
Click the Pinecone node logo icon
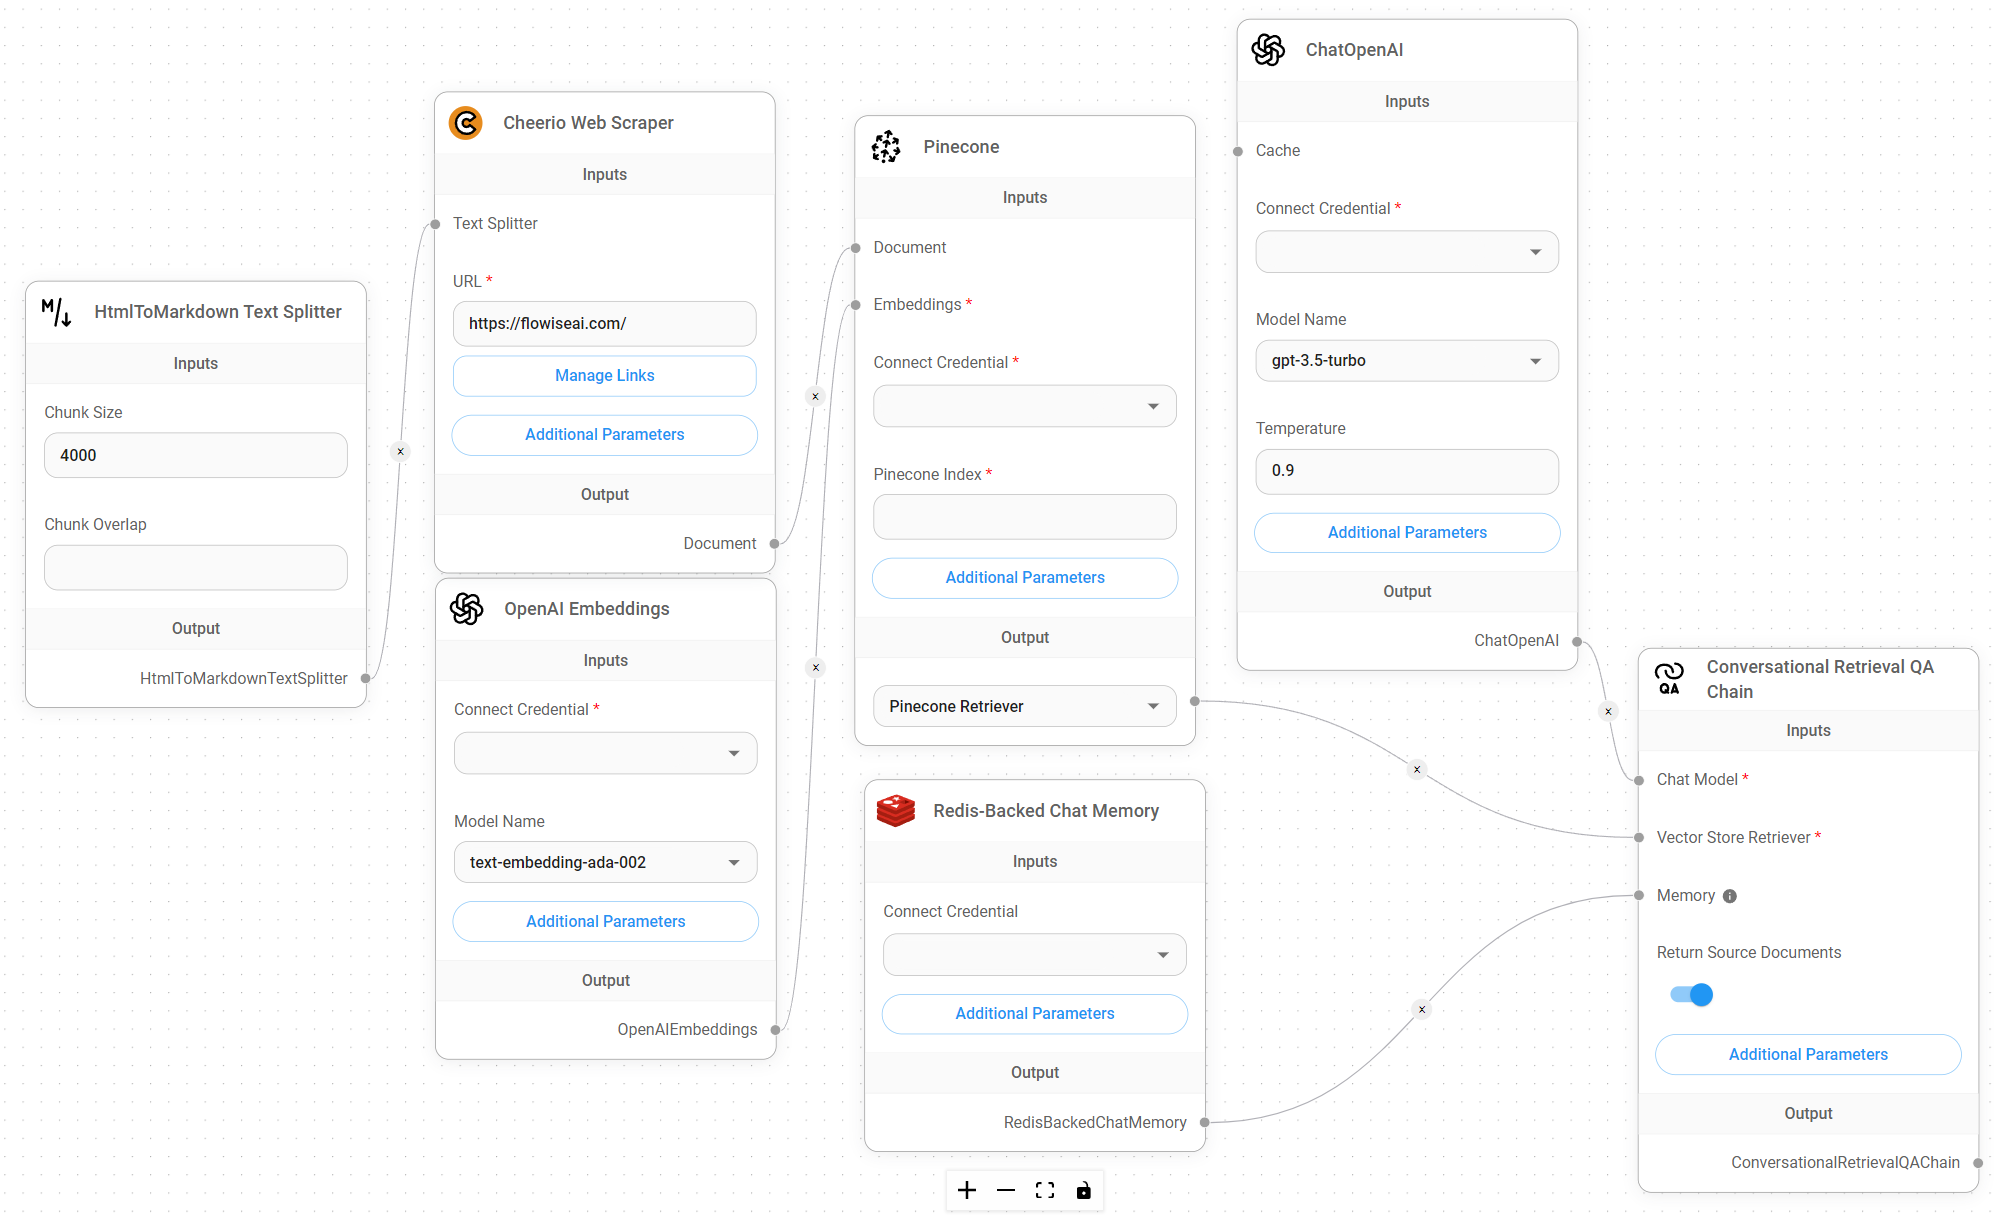click(x=886, y=147)
